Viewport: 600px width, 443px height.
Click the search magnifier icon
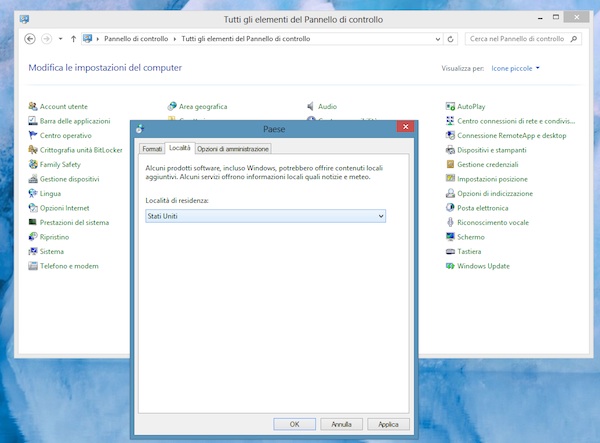point(574,39)
